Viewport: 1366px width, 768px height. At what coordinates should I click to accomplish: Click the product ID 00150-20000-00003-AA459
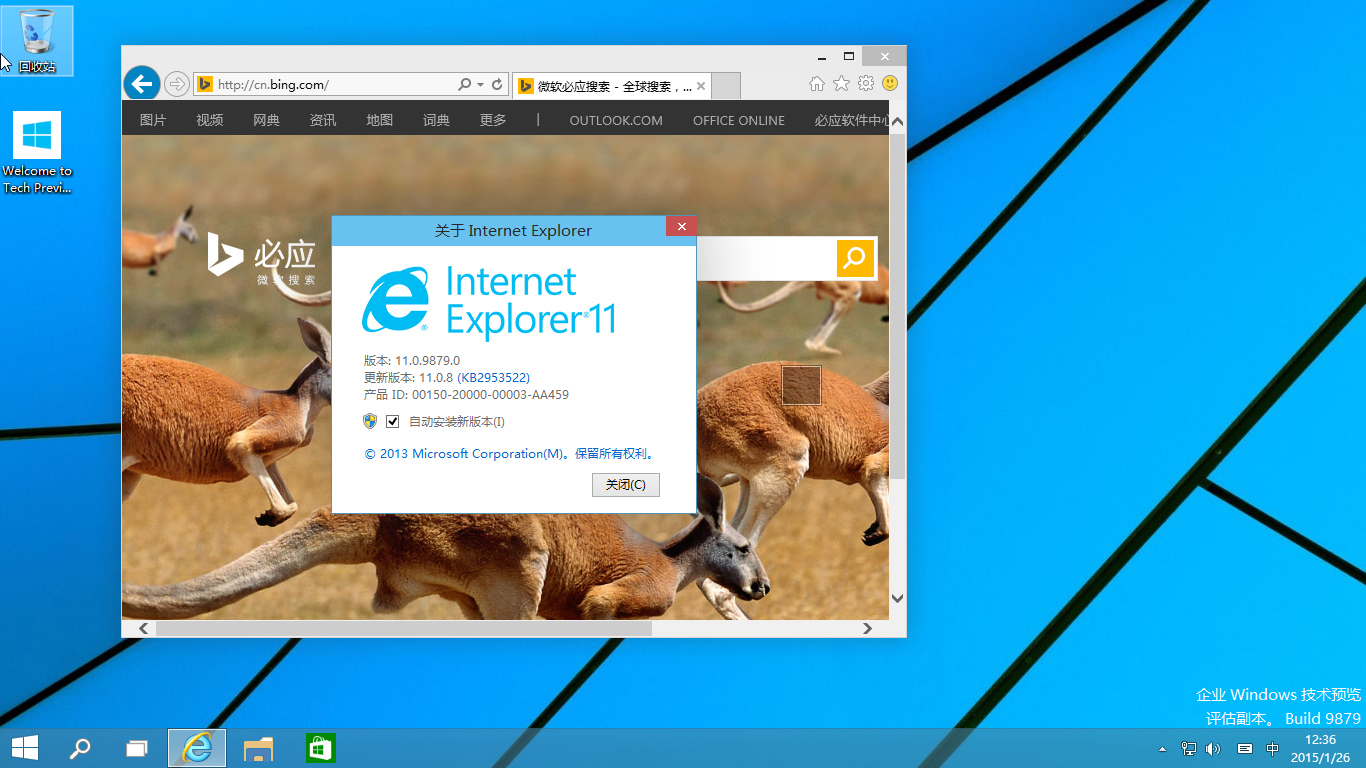[490, 395]
